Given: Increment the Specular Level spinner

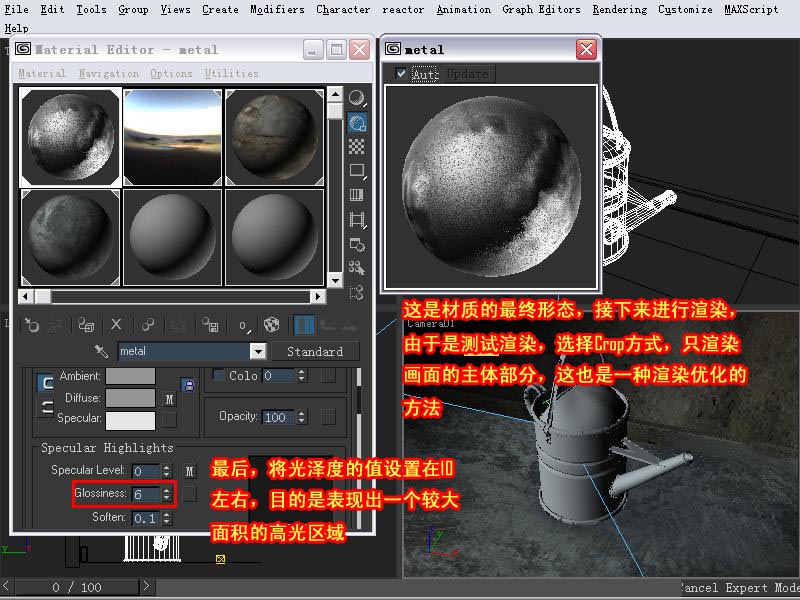Looking at the screenshot, I should click(167, 467).
